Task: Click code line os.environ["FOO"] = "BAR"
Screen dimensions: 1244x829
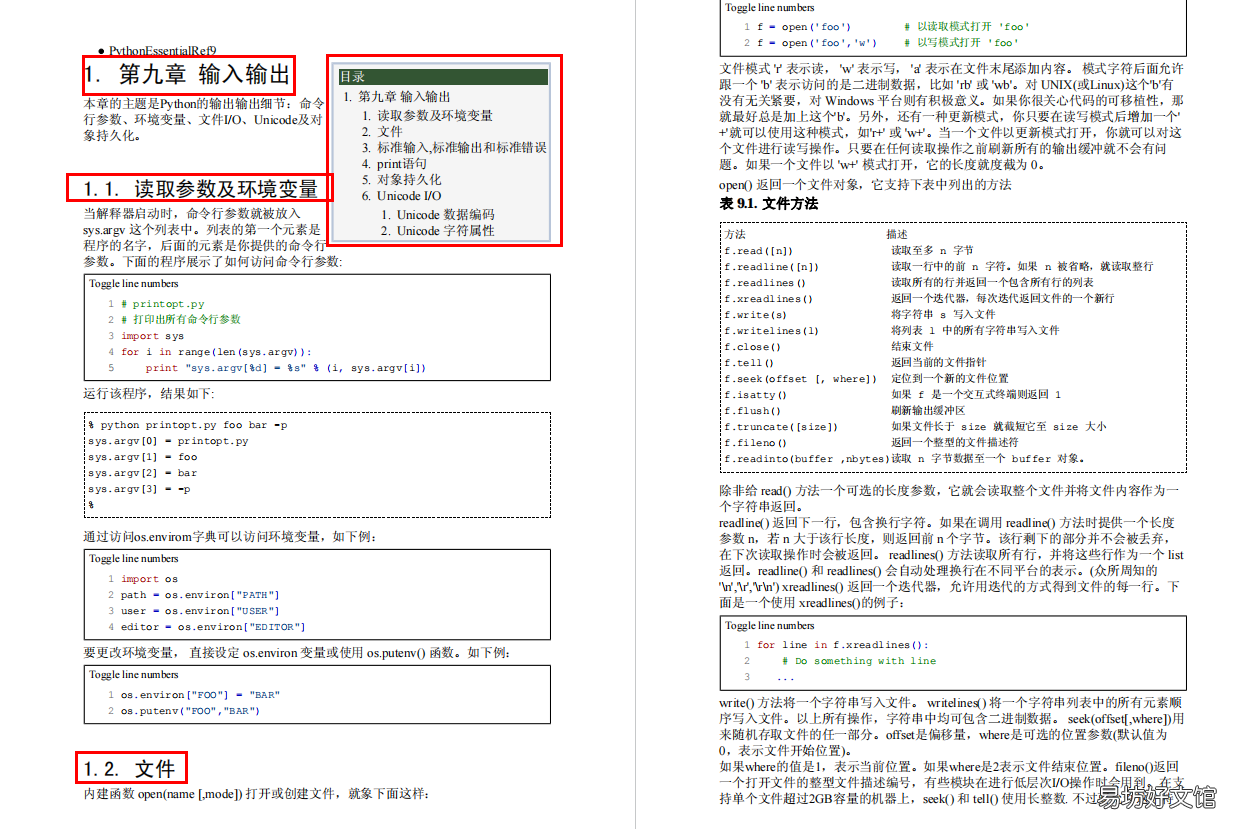Action: (x=200, y=695)
